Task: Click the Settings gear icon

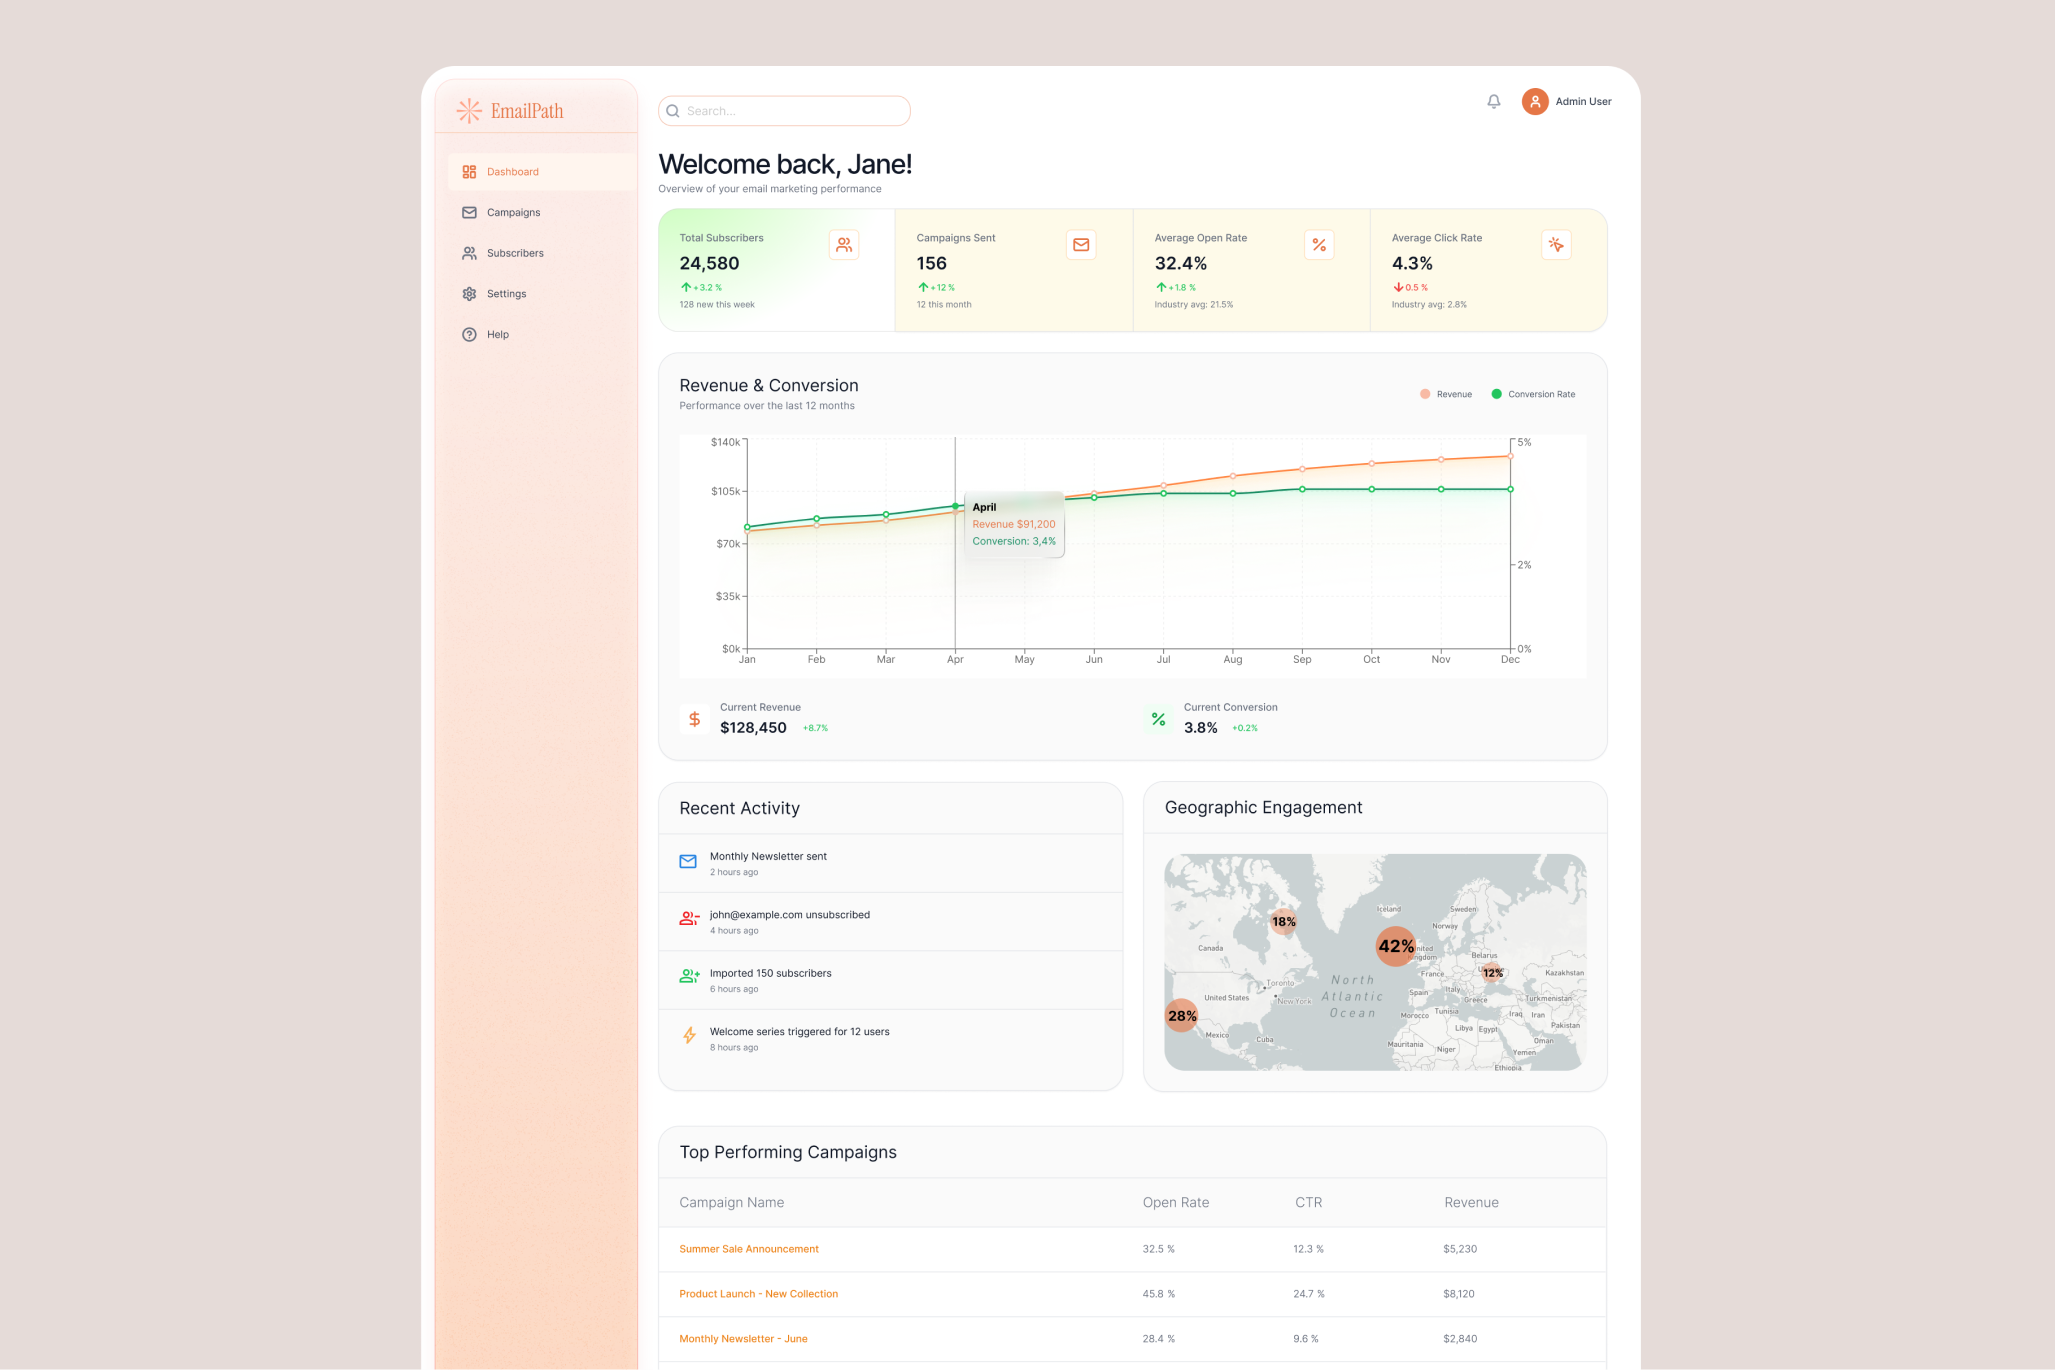Action: (x=469, y=293)
